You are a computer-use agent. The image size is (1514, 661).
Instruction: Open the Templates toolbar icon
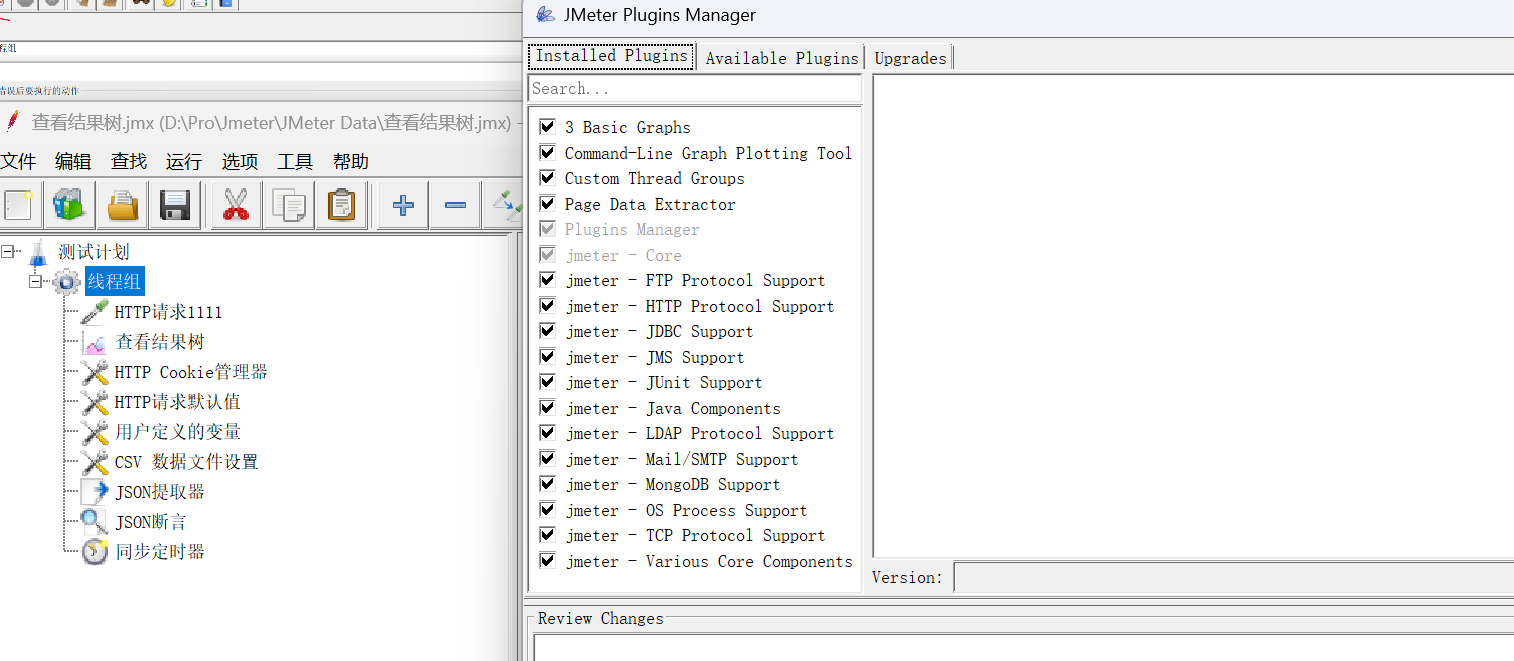70,206
